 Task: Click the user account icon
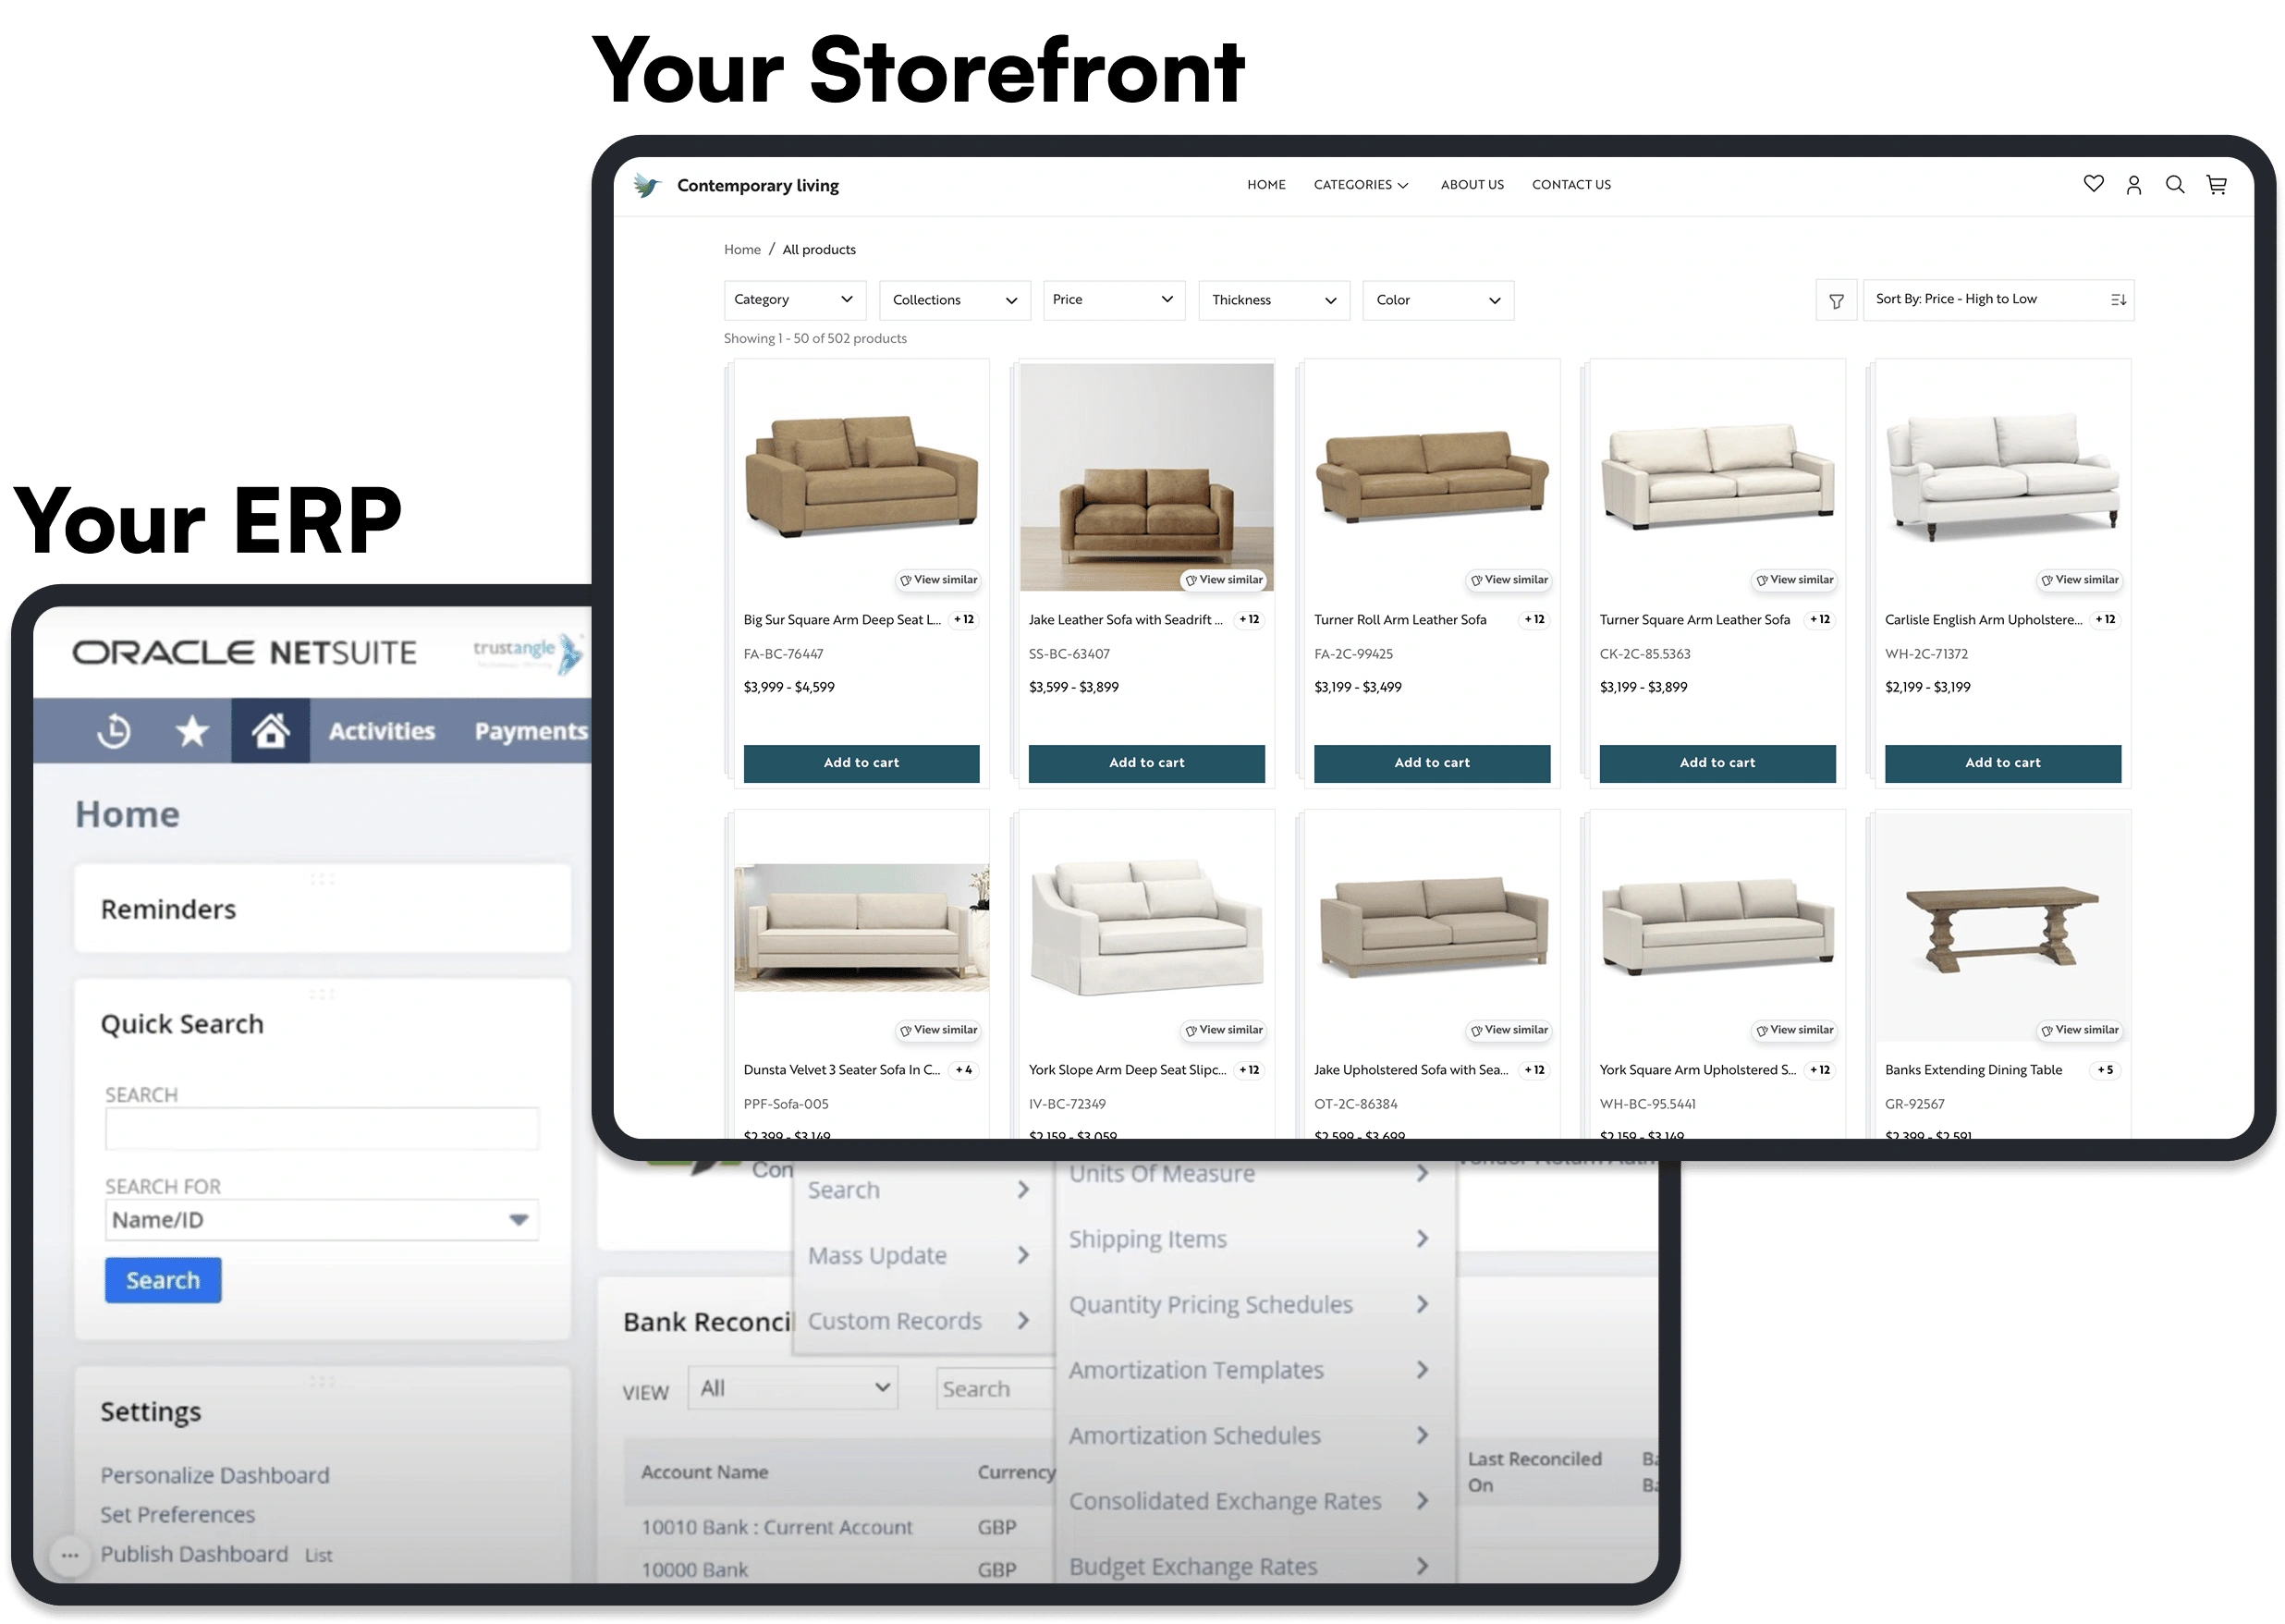tap(2134, 185)
